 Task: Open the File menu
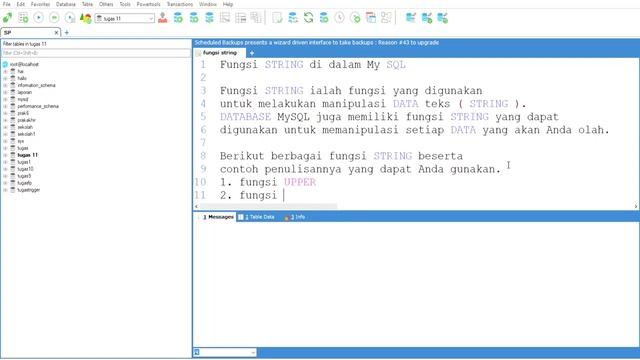[x=7, y=4]
